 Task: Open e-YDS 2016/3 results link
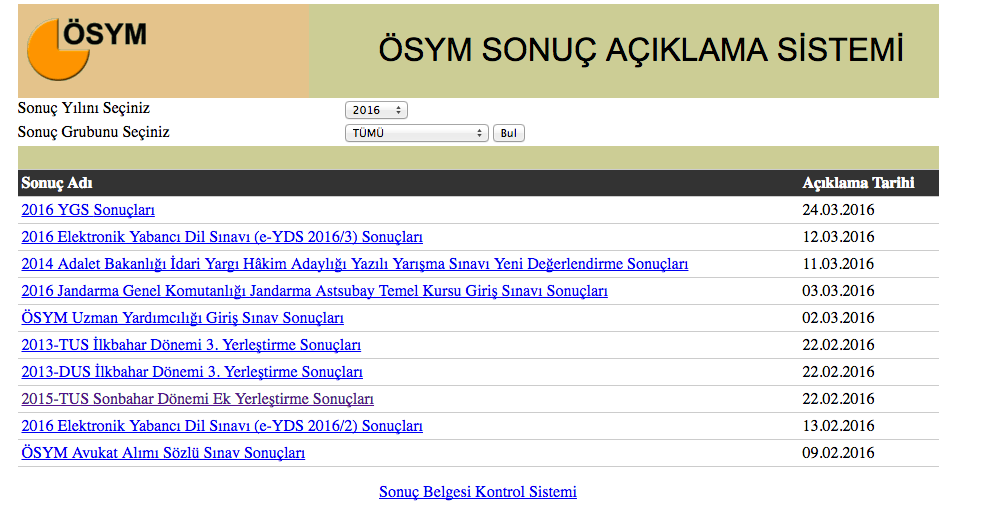tap(222, 237)
